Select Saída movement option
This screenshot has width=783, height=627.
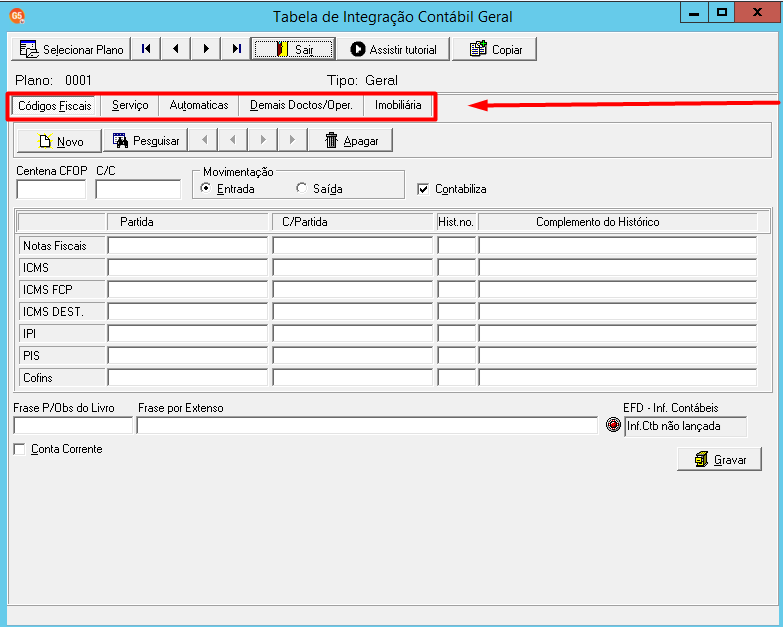coord(320,189)
